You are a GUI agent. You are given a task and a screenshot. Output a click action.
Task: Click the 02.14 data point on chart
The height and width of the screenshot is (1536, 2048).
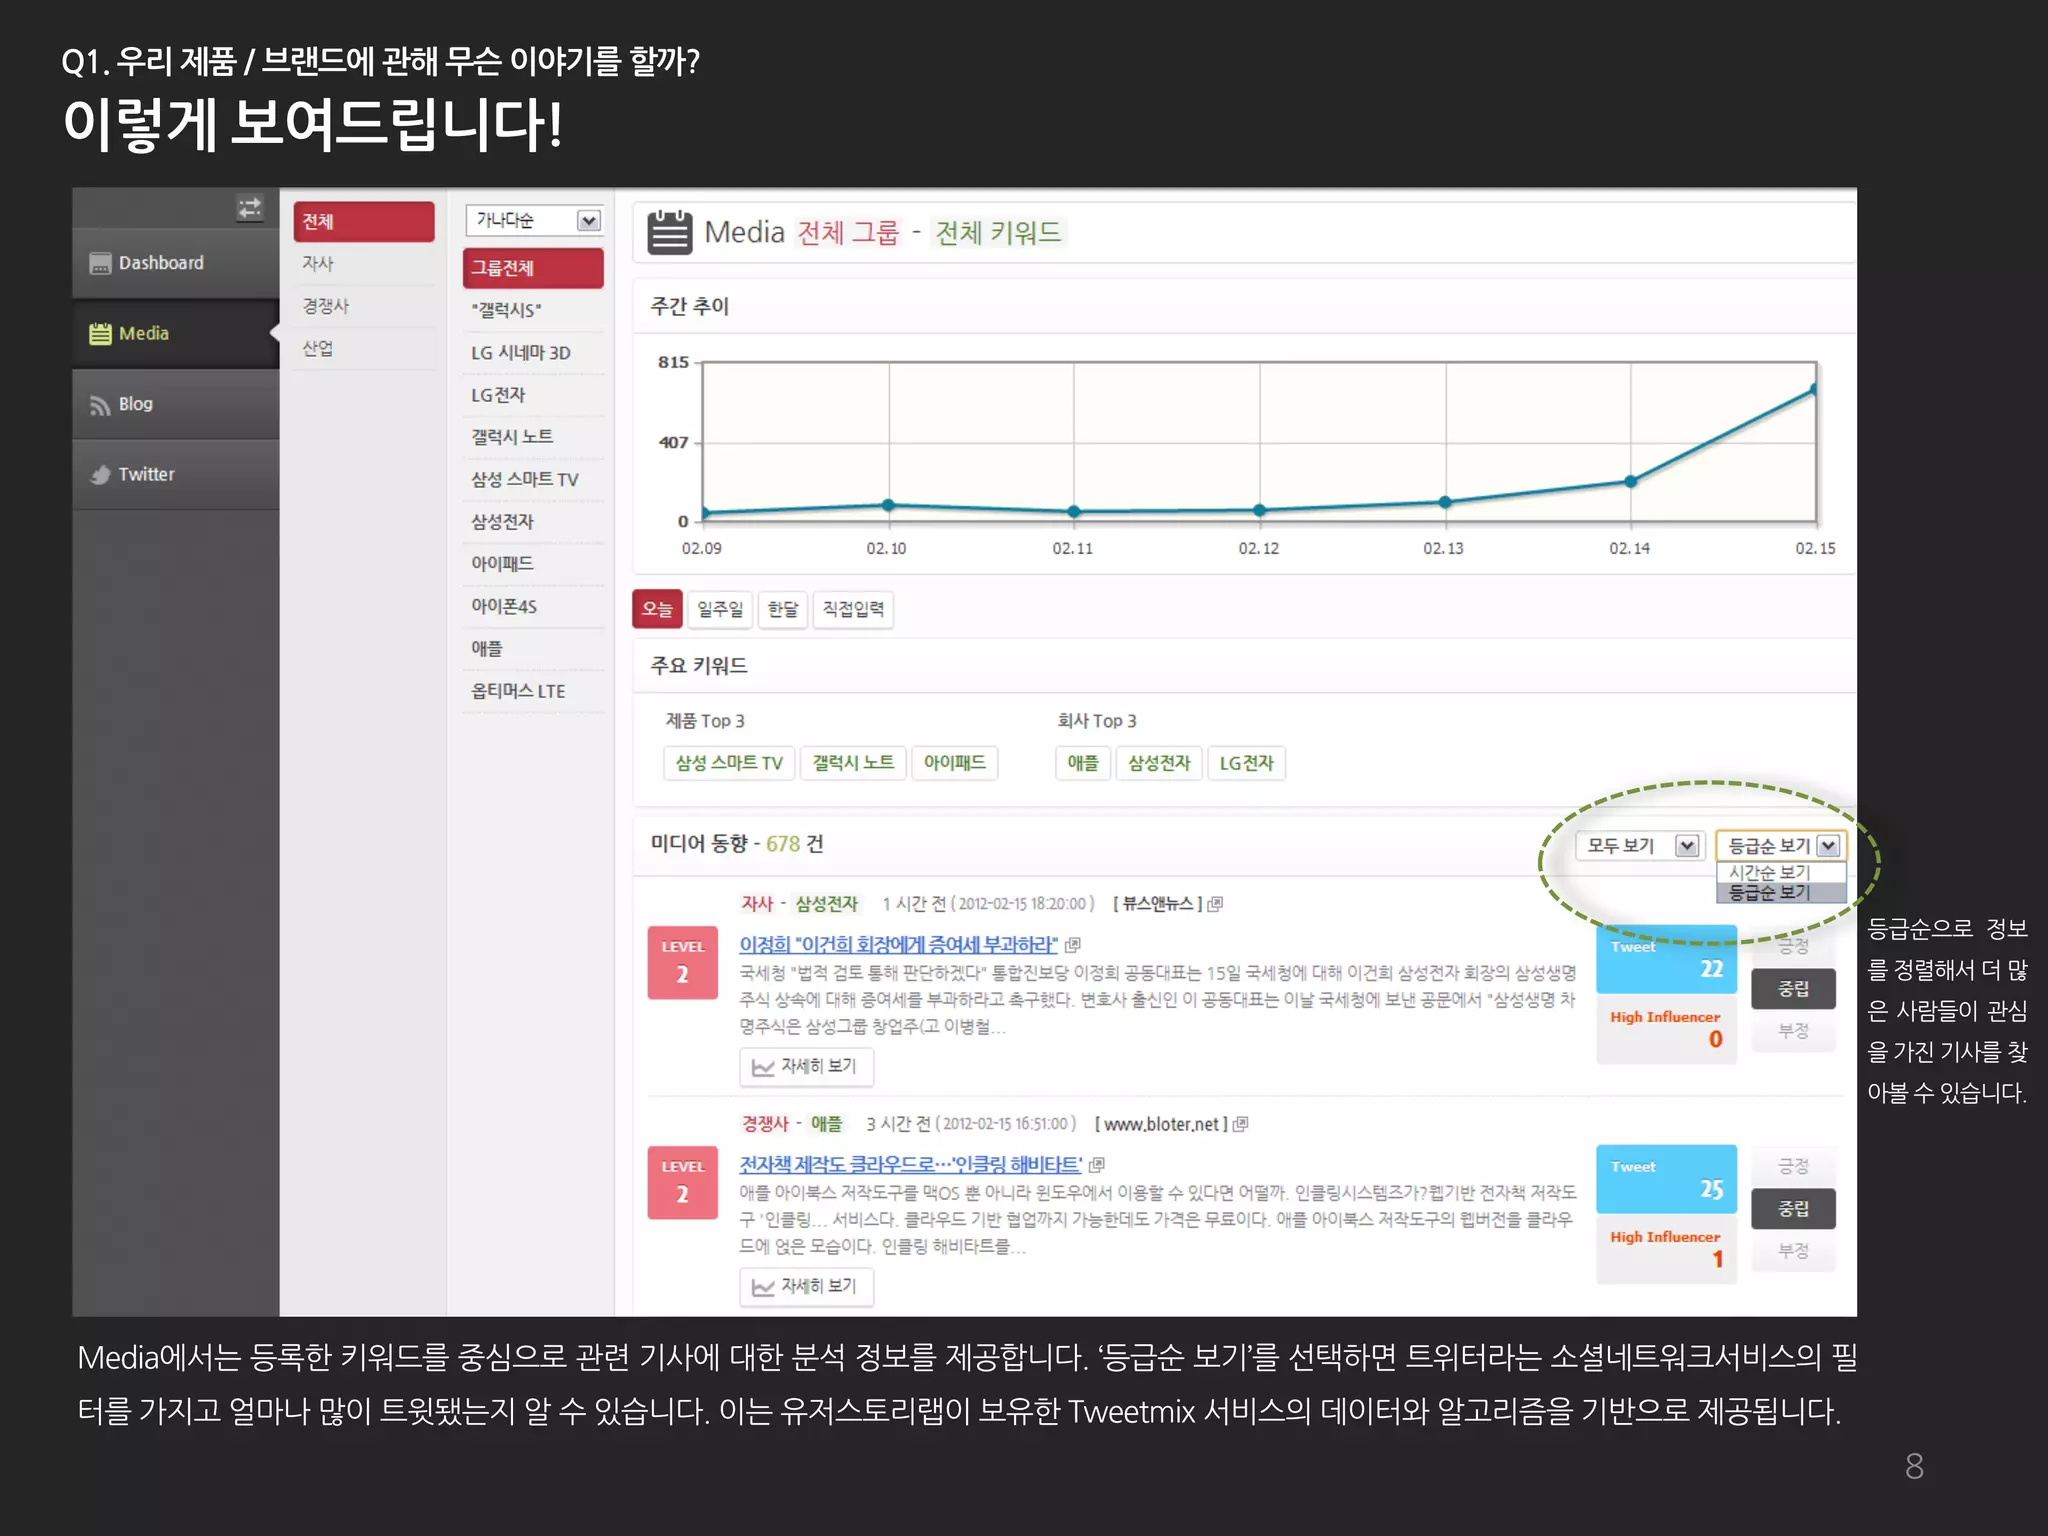1631,482
